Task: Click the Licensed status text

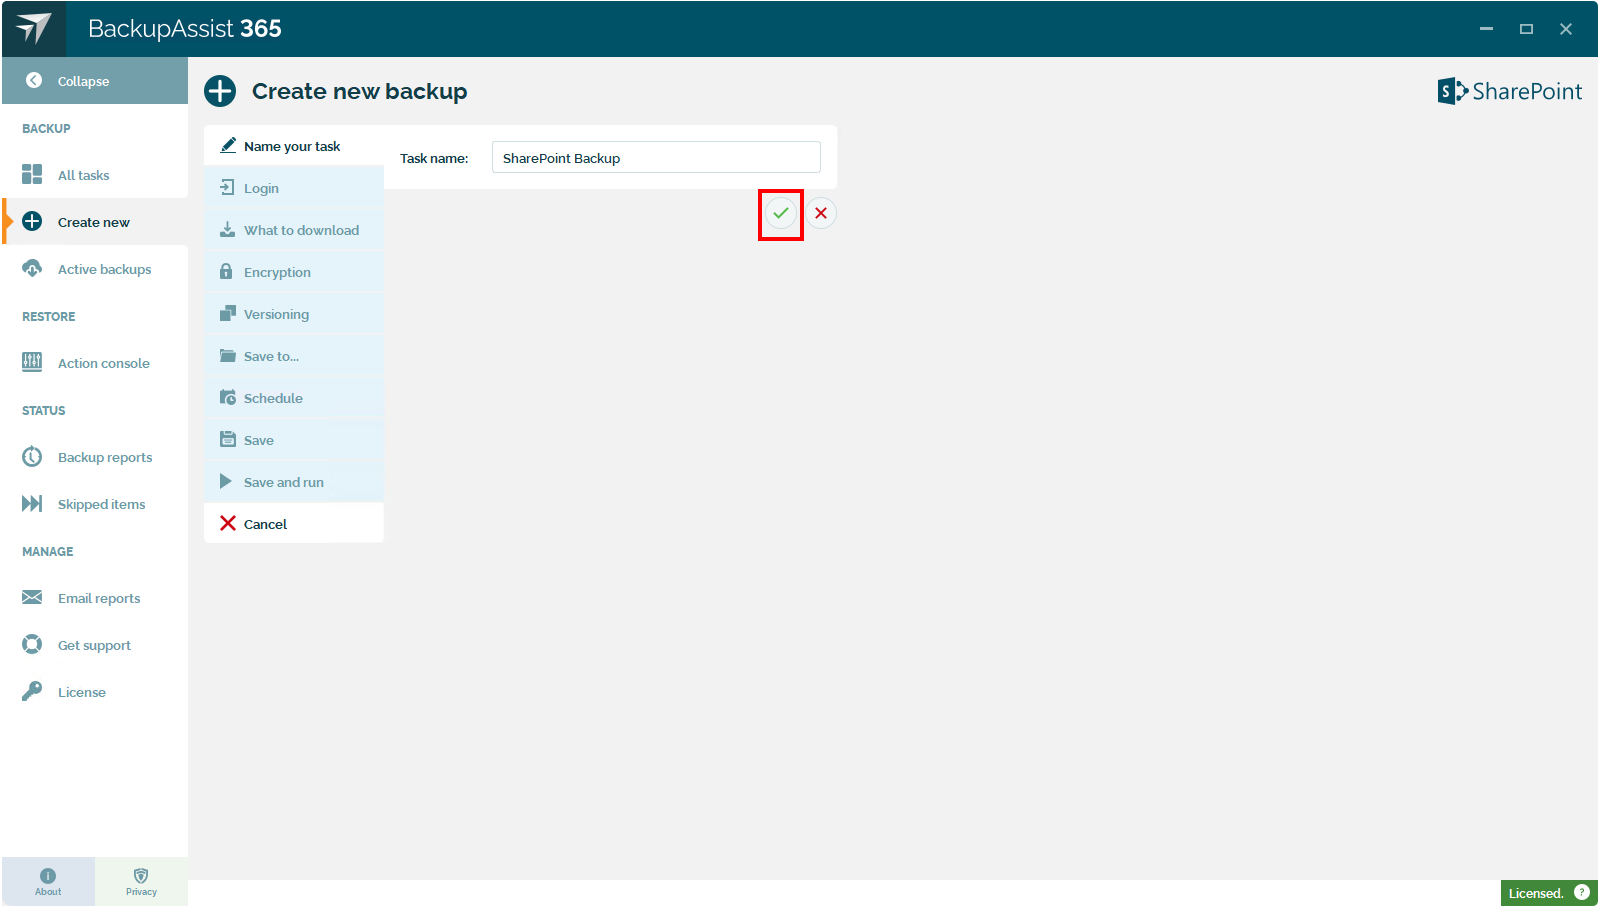Action: click(1536, 893)
